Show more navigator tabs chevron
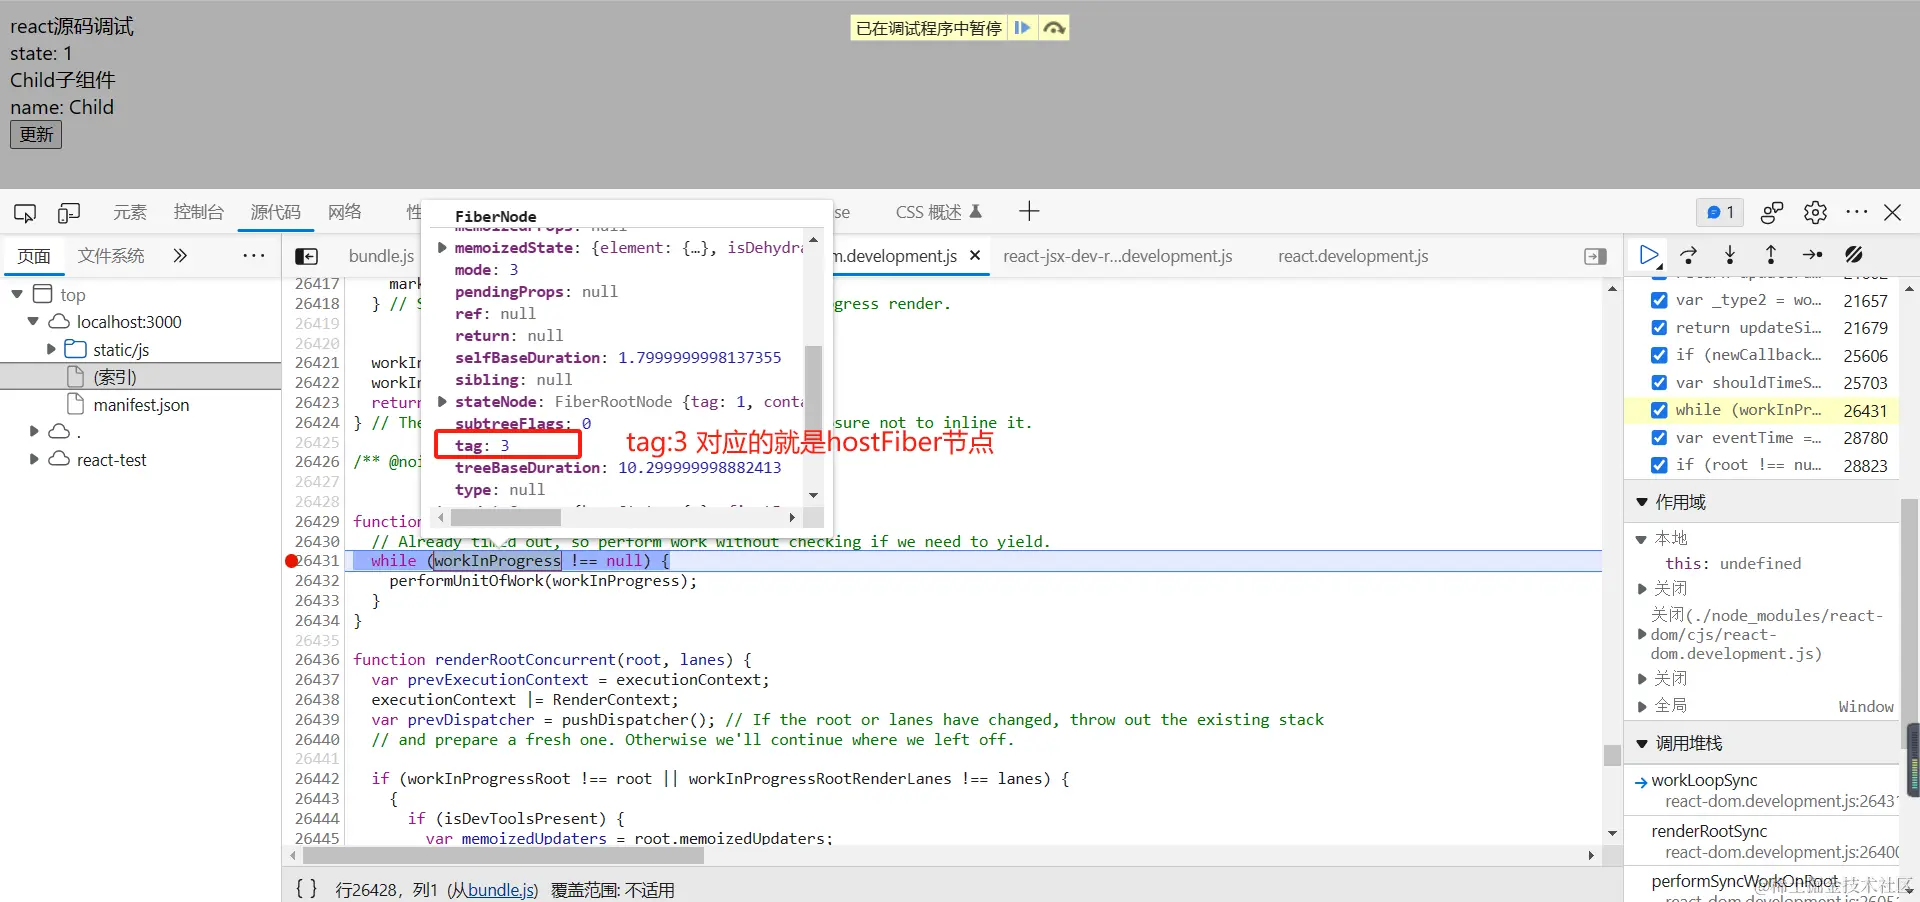 [180, 256]
